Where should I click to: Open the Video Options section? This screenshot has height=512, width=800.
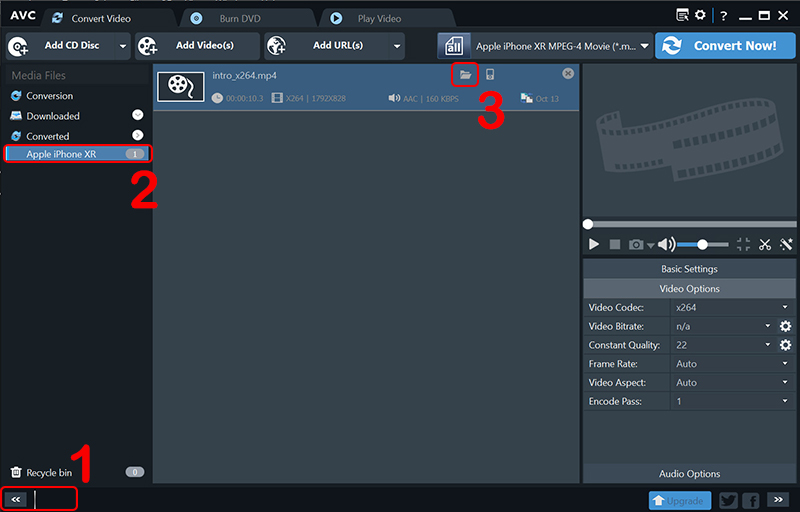(x=689, y=289)
